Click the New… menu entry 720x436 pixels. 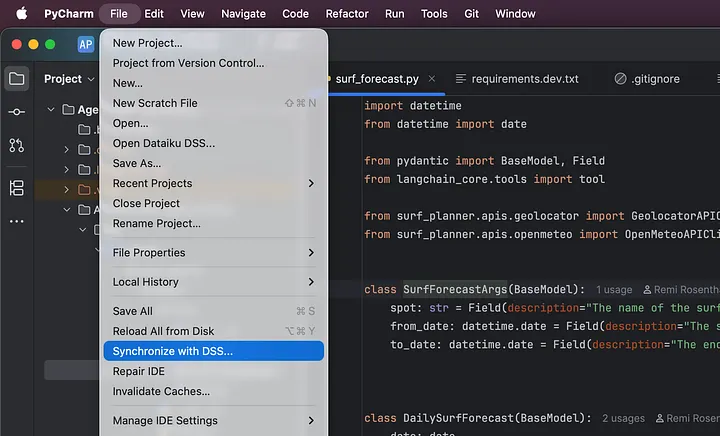pos(214,83)
